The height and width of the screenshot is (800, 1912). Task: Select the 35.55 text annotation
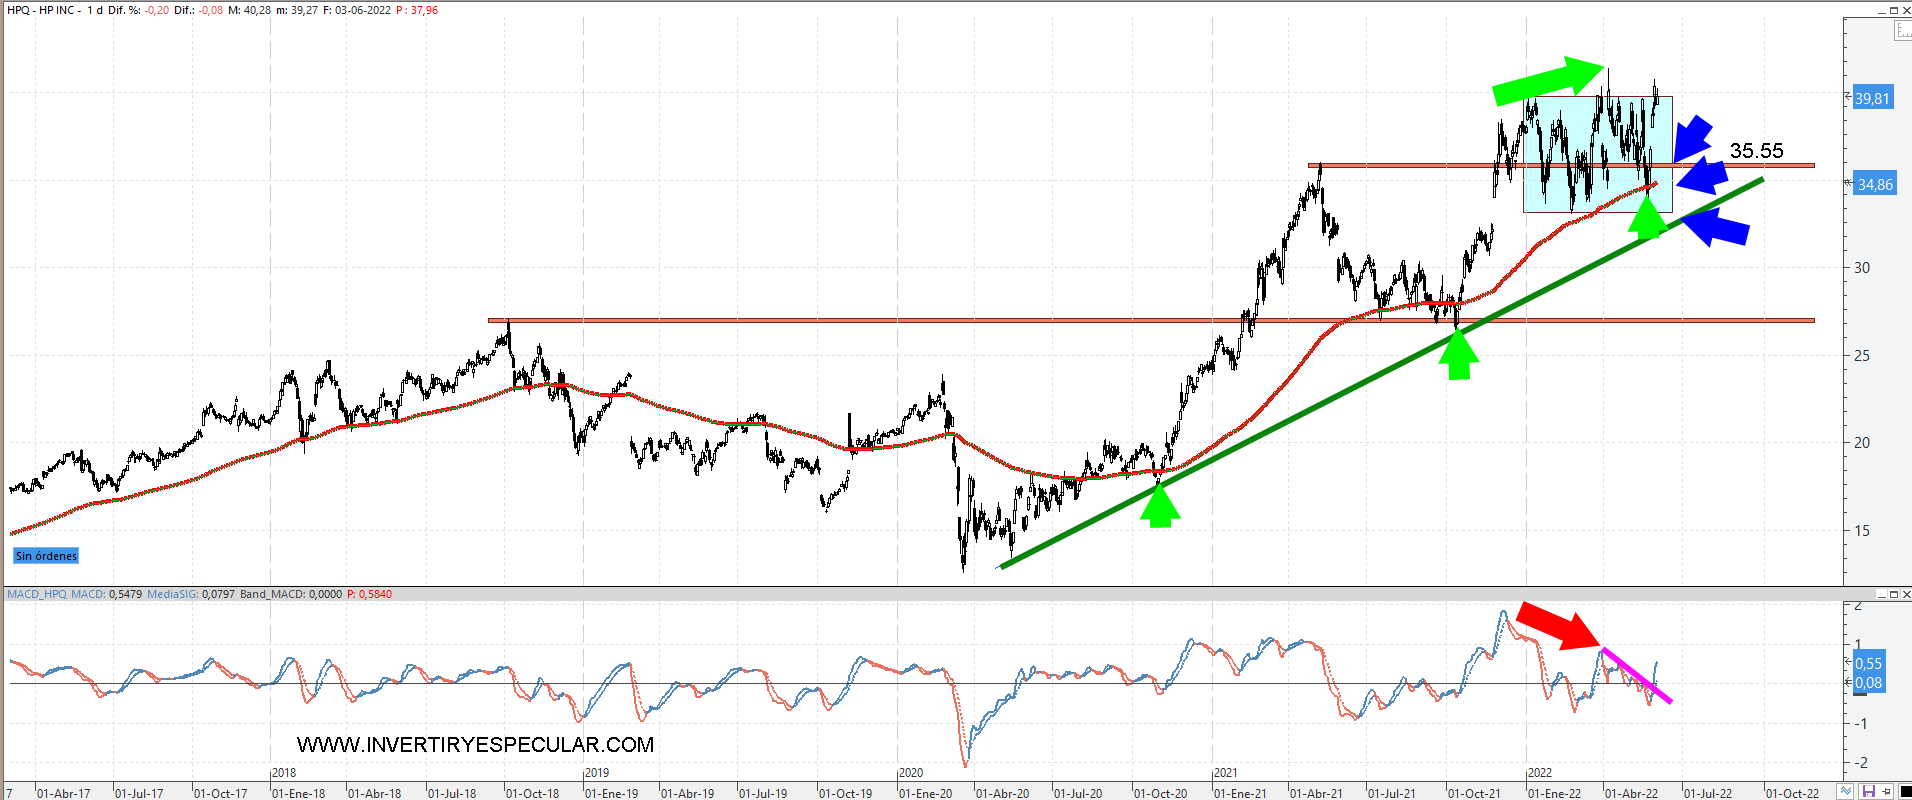coord(1756,151)
